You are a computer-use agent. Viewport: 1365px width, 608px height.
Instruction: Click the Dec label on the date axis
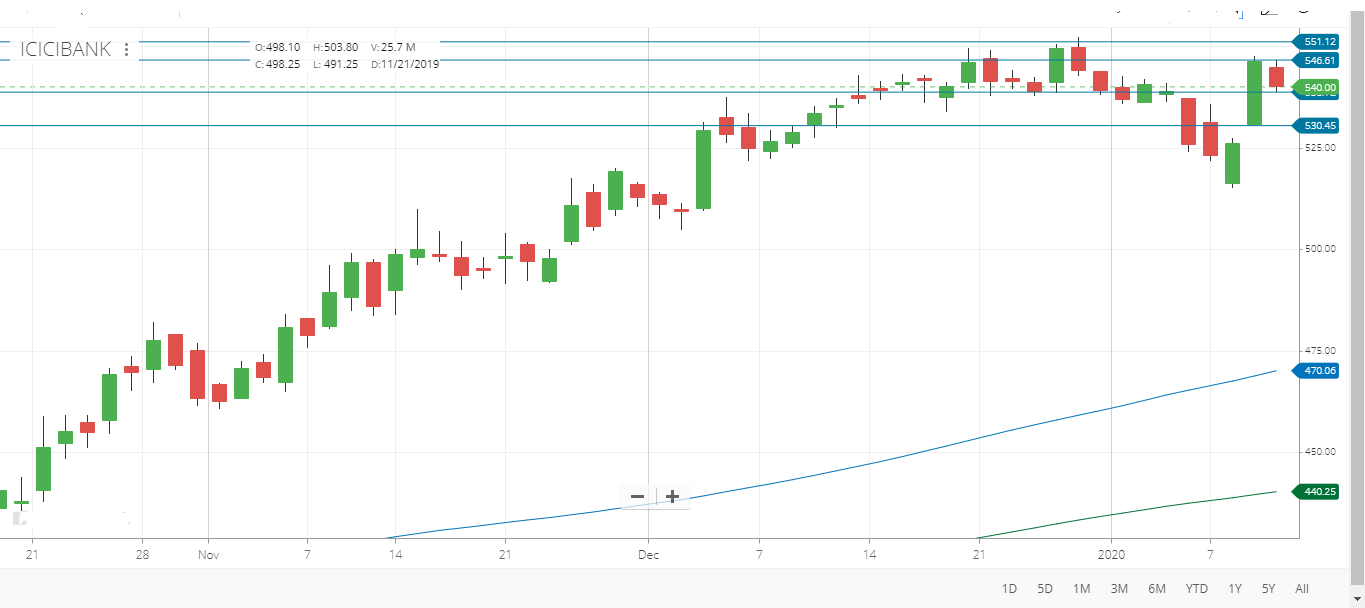pyautogui.click(x=648, y=554)
